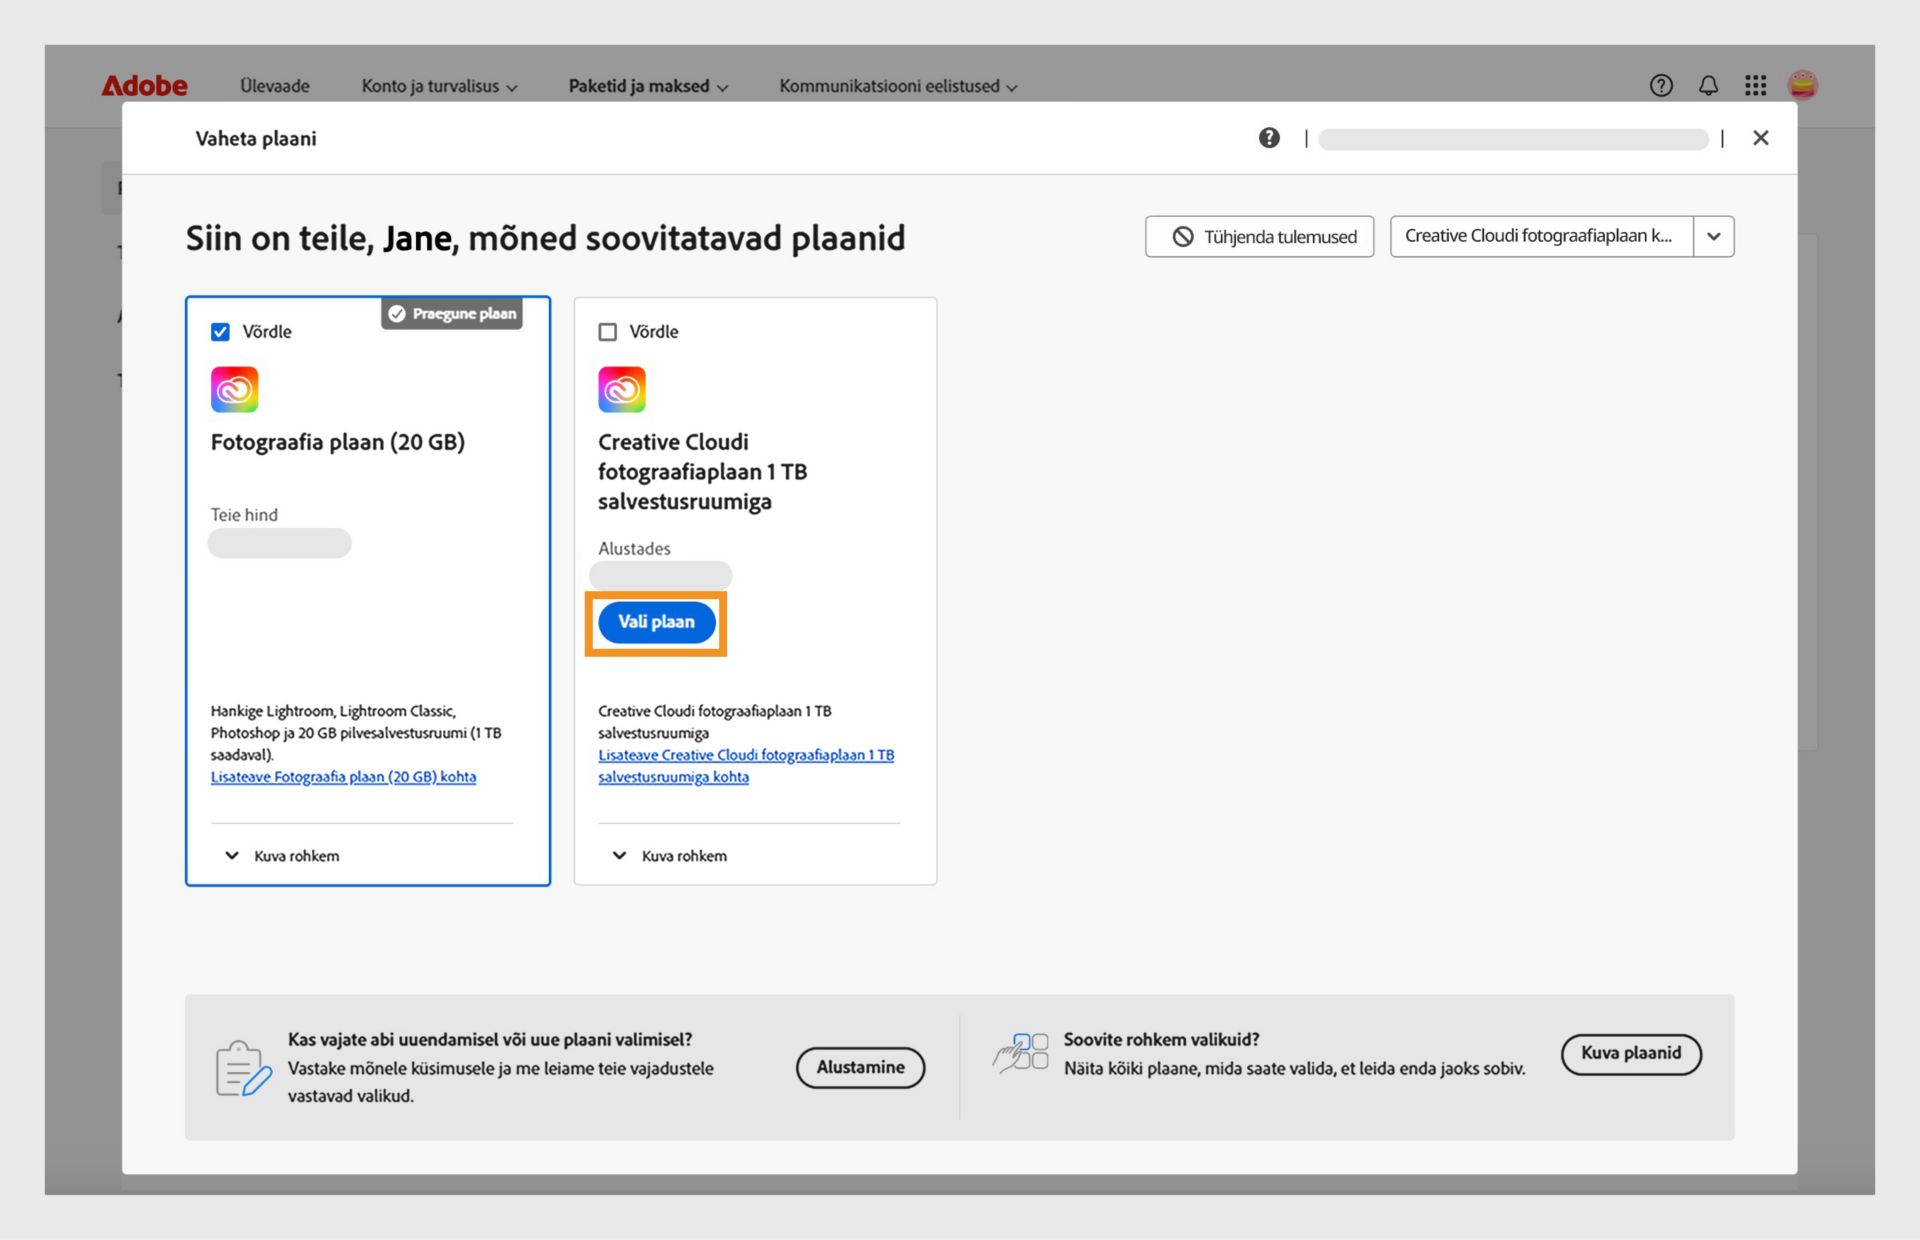Open Lisateave Fotograafia plaan (20 GB) kohta link
The height and width of the screenshot is (1240, 1920).
[x=343, y=777]
